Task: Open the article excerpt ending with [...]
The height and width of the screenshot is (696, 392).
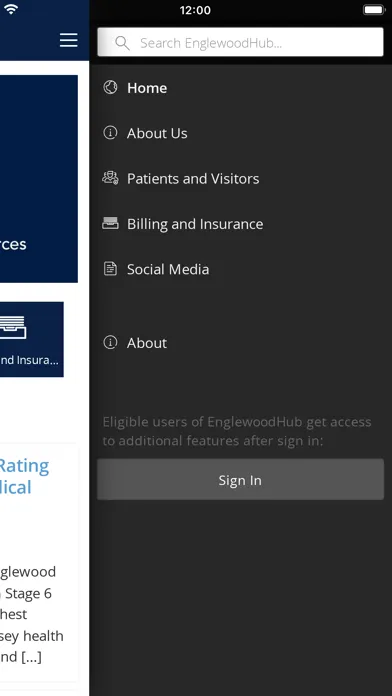Action: pos(32,614)
